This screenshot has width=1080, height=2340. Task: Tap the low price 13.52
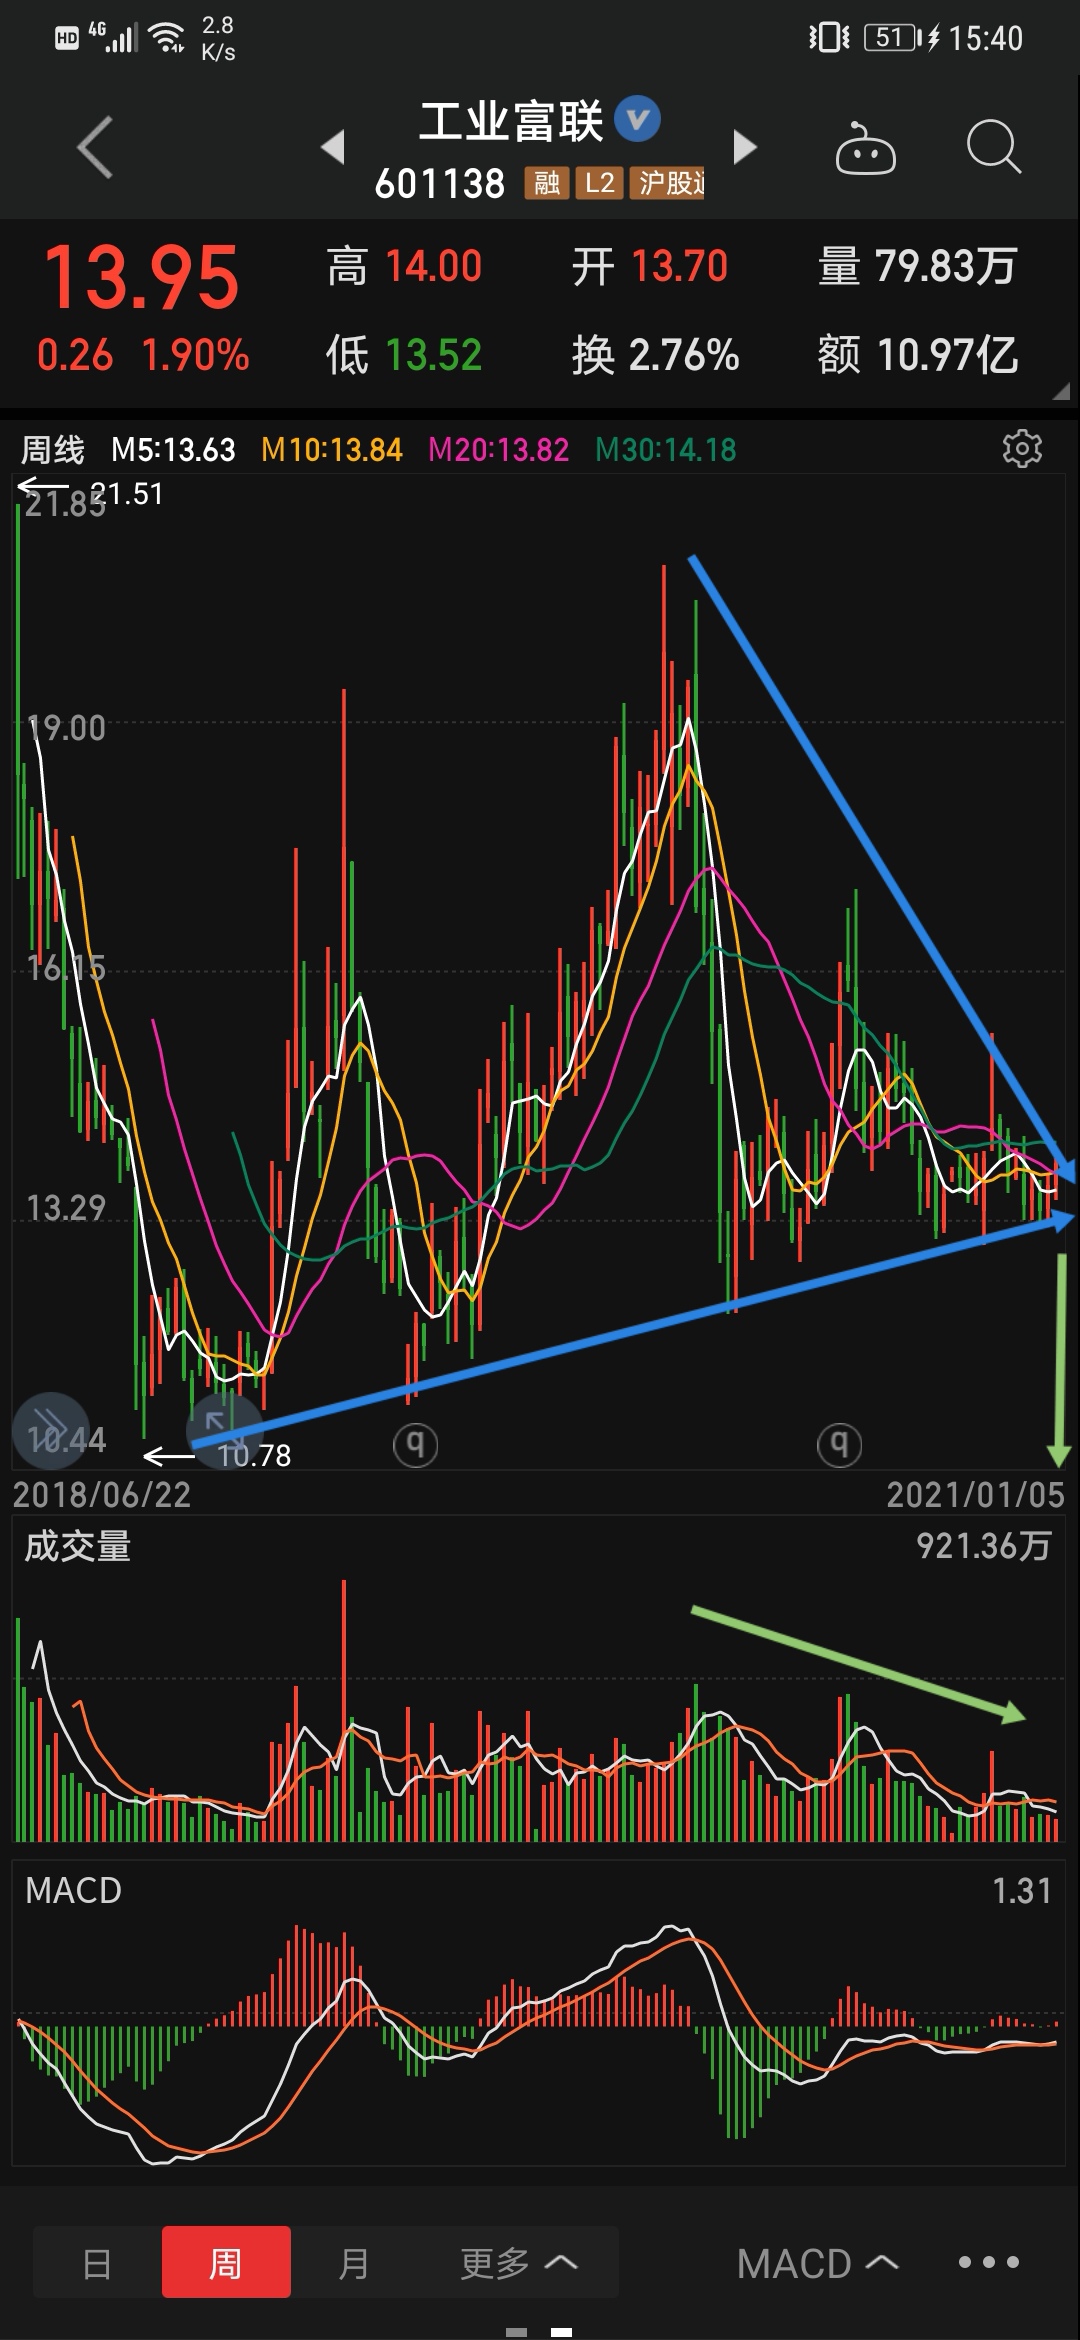coord(434,355)
